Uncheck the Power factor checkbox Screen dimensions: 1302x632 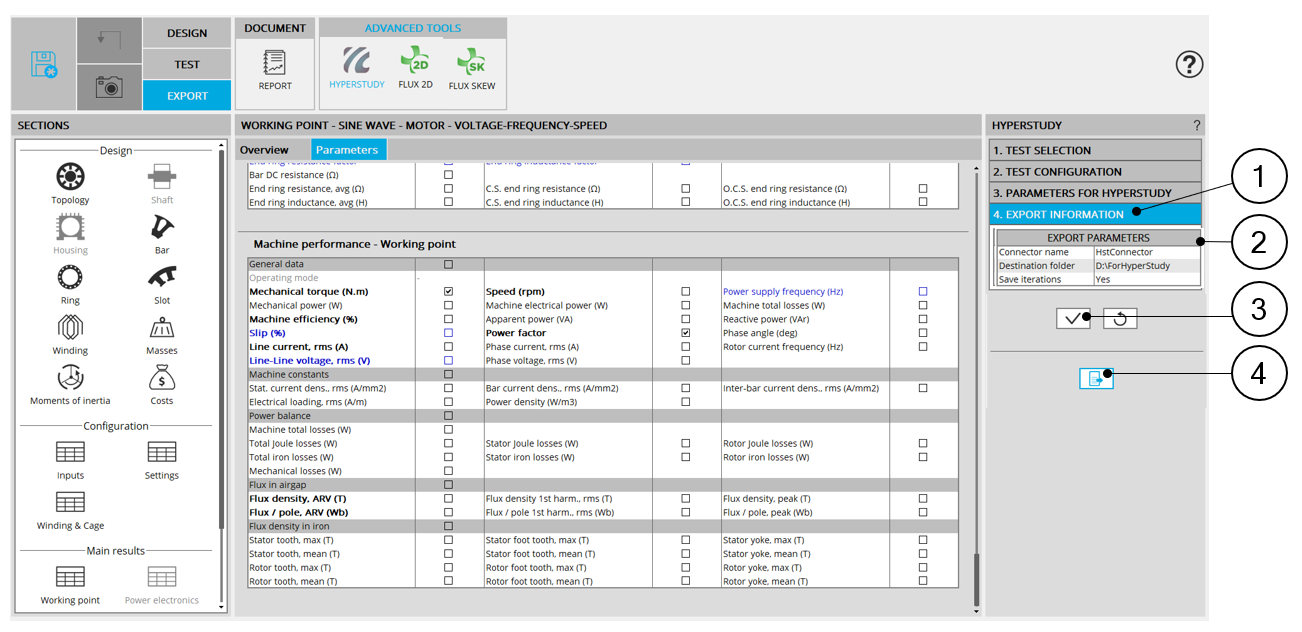tap(685, 333)
